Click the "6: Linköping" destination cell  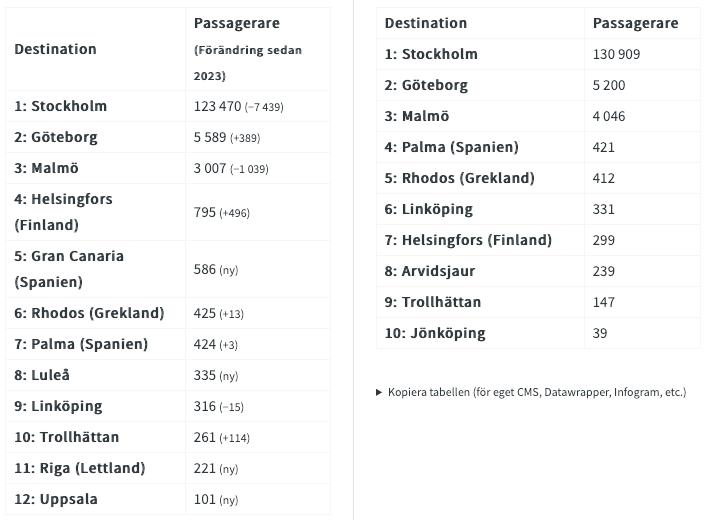pyautogui.click(x=428, y=209)
